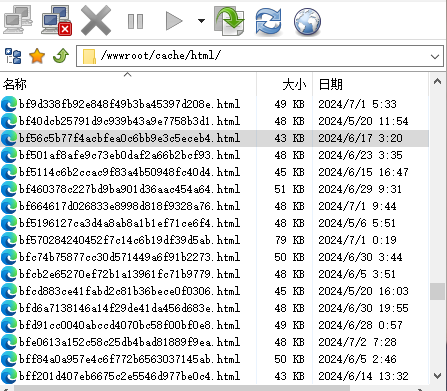Click the connect computers toolbar icon

pyautogui.click(x=18, y=21)
